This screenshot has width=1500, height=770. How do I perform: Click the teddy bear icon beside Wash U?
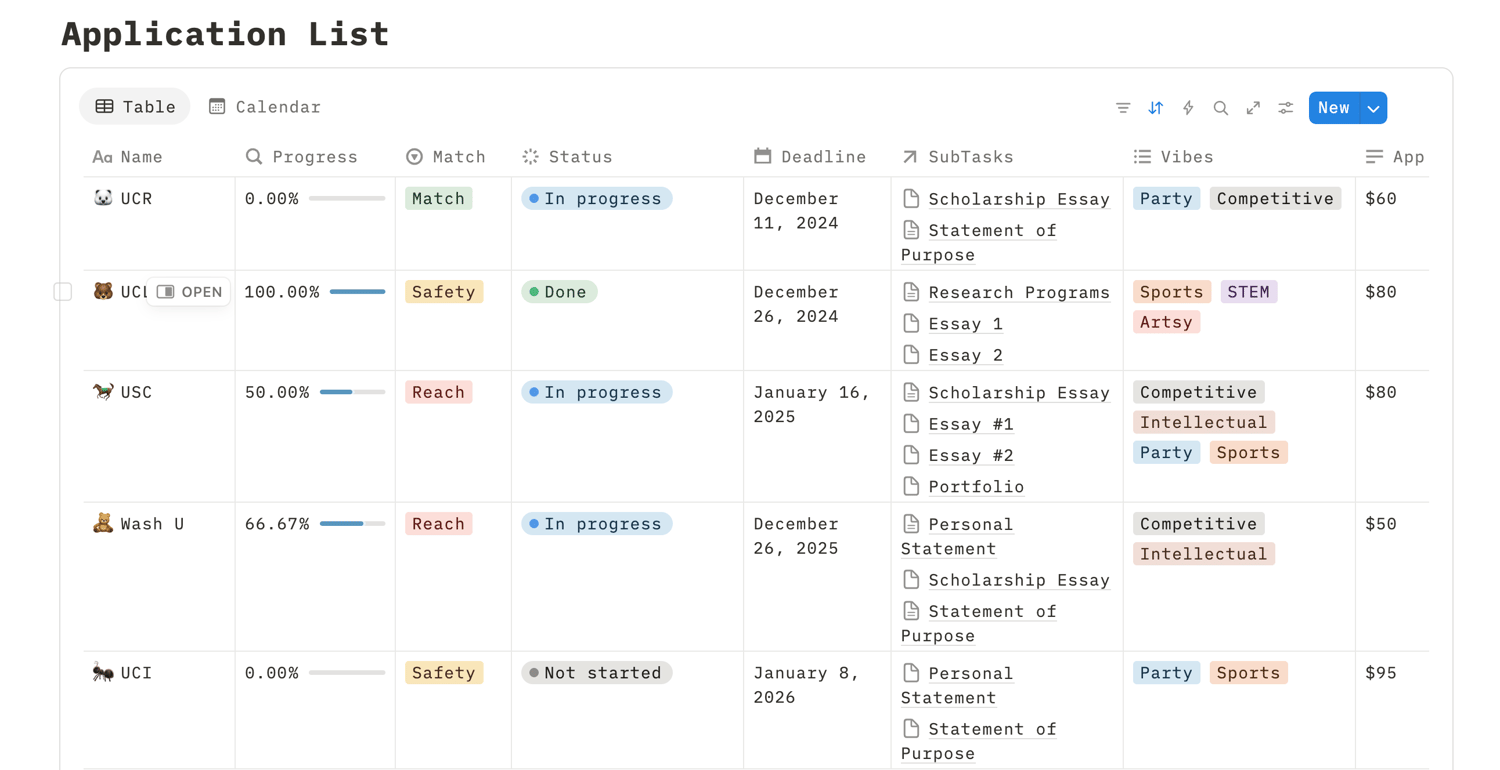click(x=103, y=523)
